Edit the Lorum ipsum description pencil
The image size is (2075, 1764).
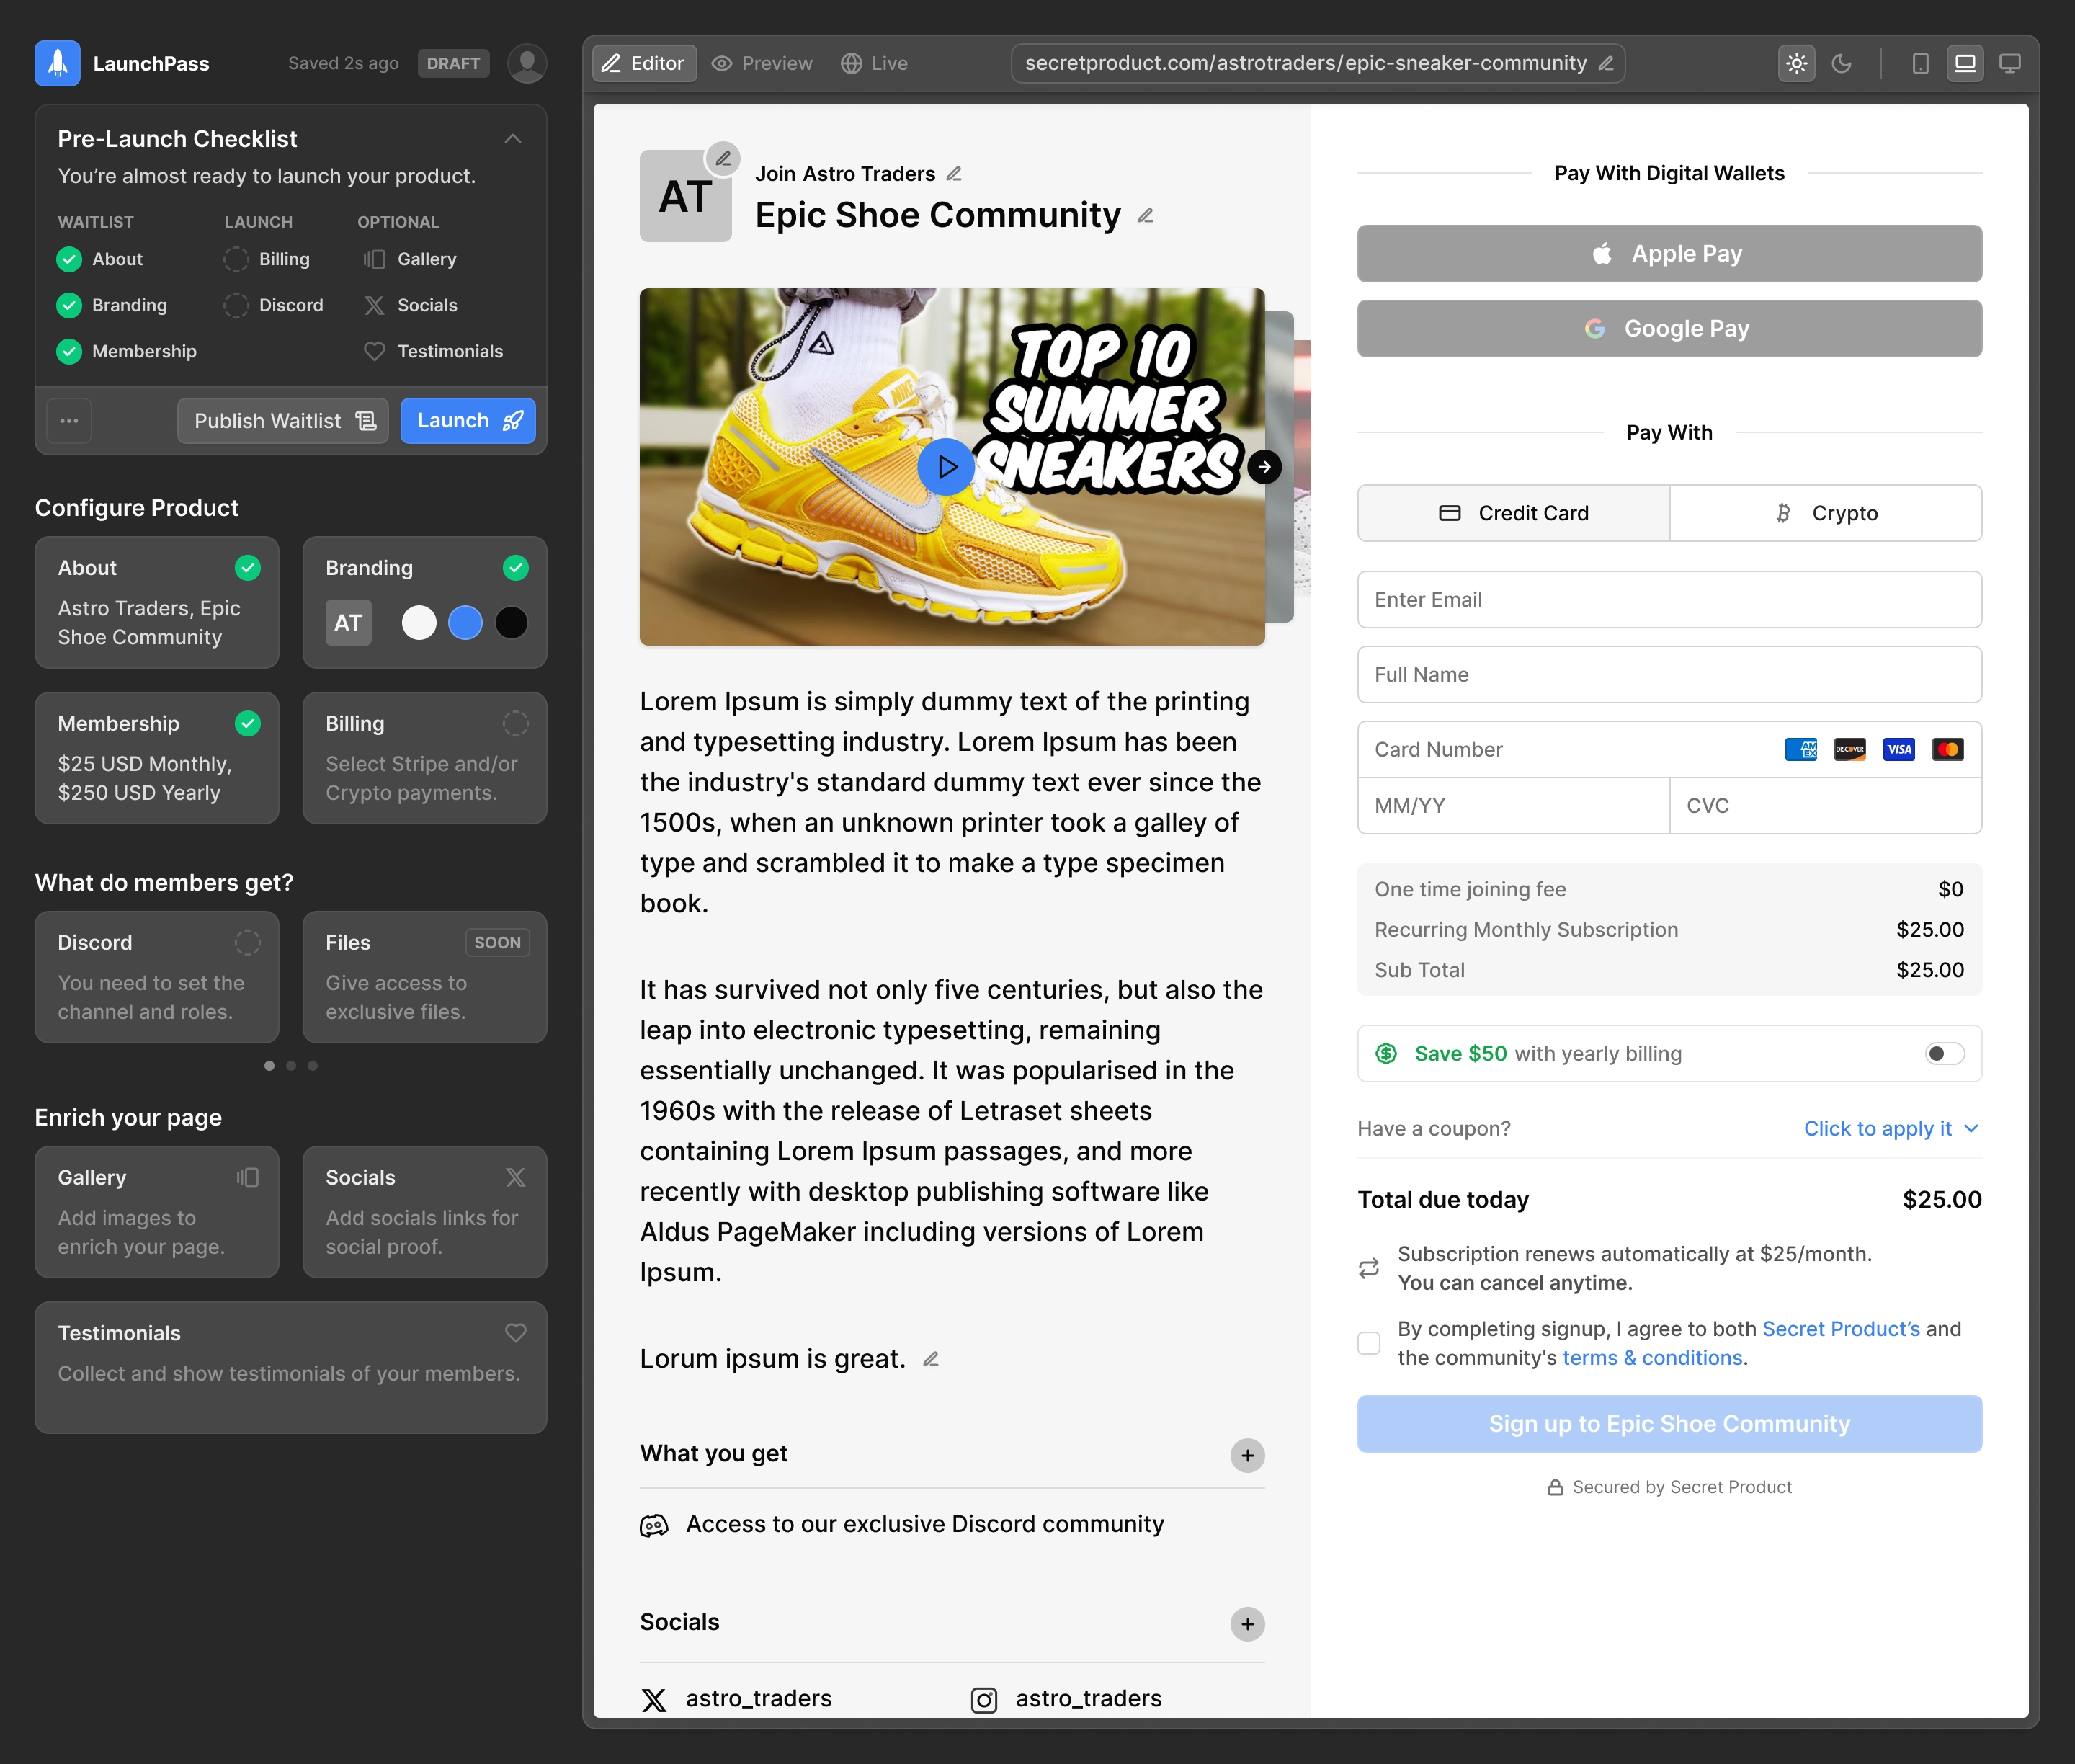coord(931,1359)
